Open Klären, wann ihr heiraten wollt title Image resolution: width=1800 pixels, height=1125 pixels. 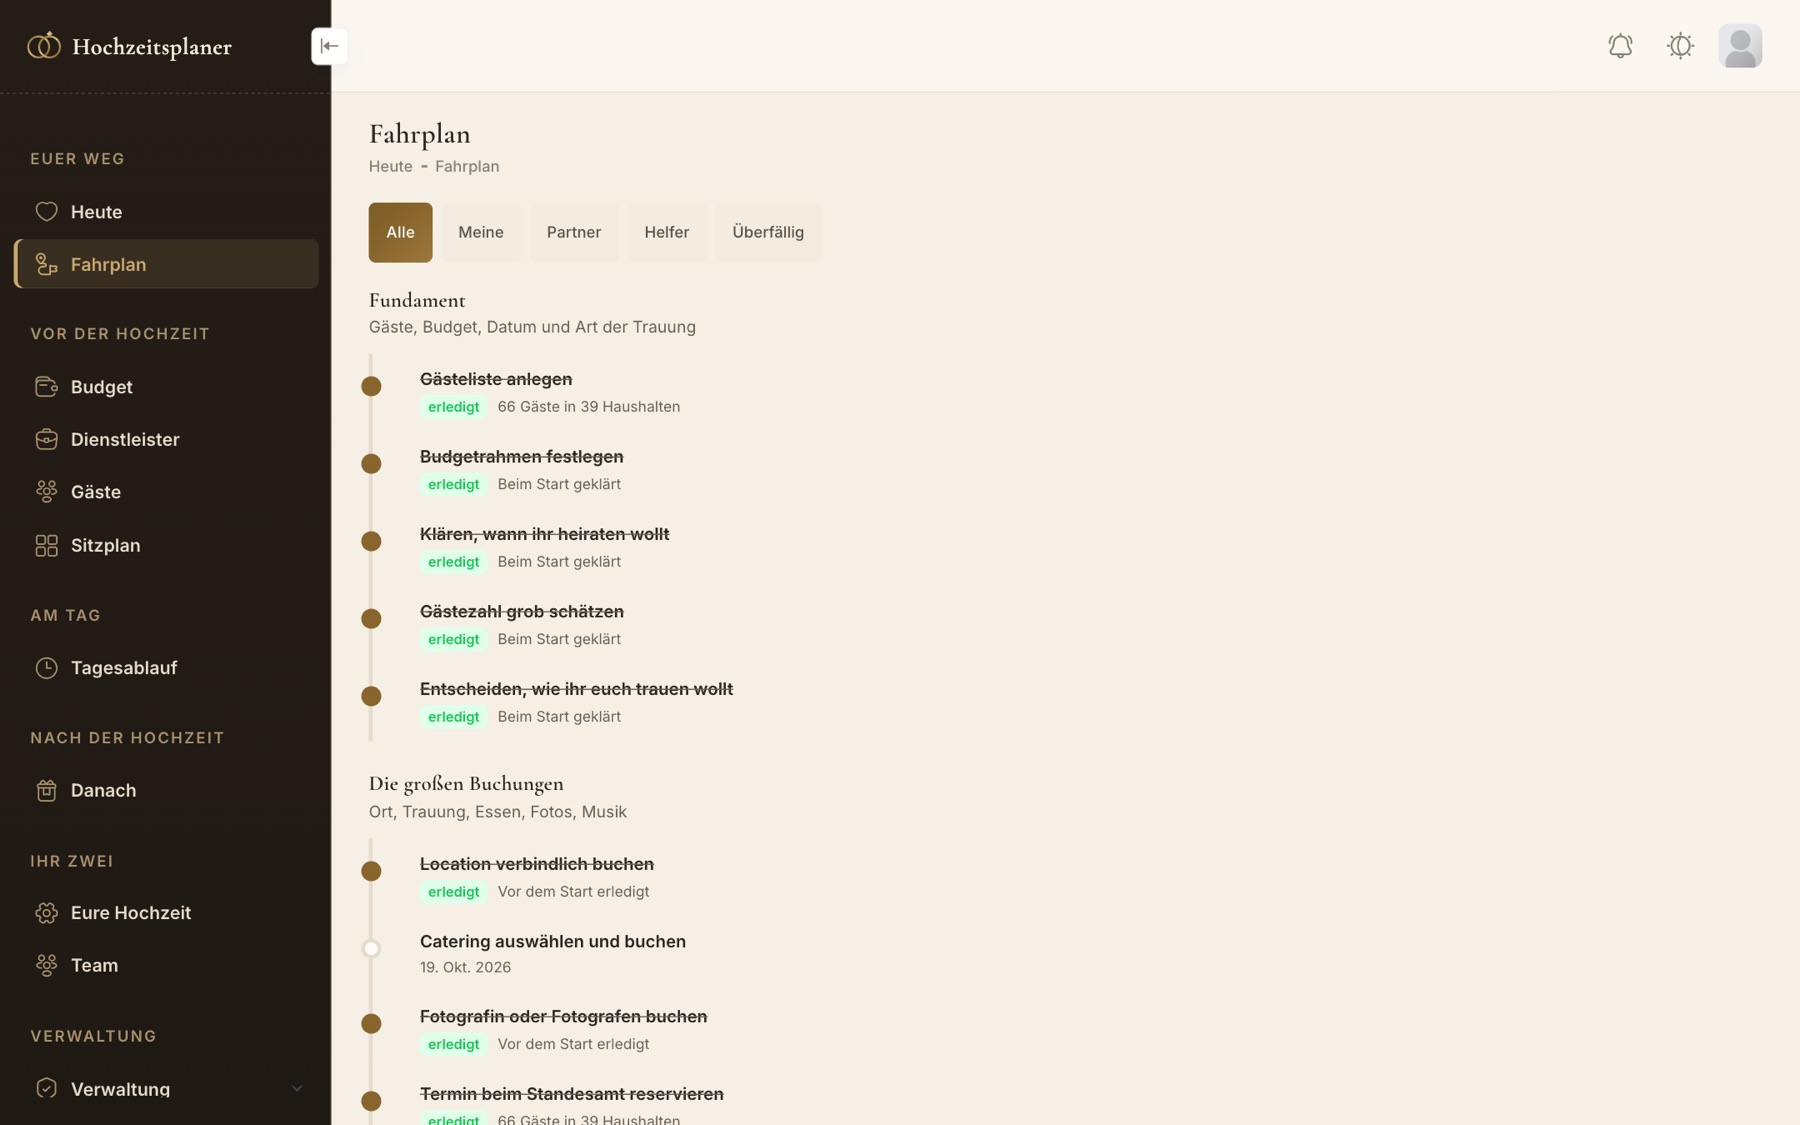(x=545, y=534)
